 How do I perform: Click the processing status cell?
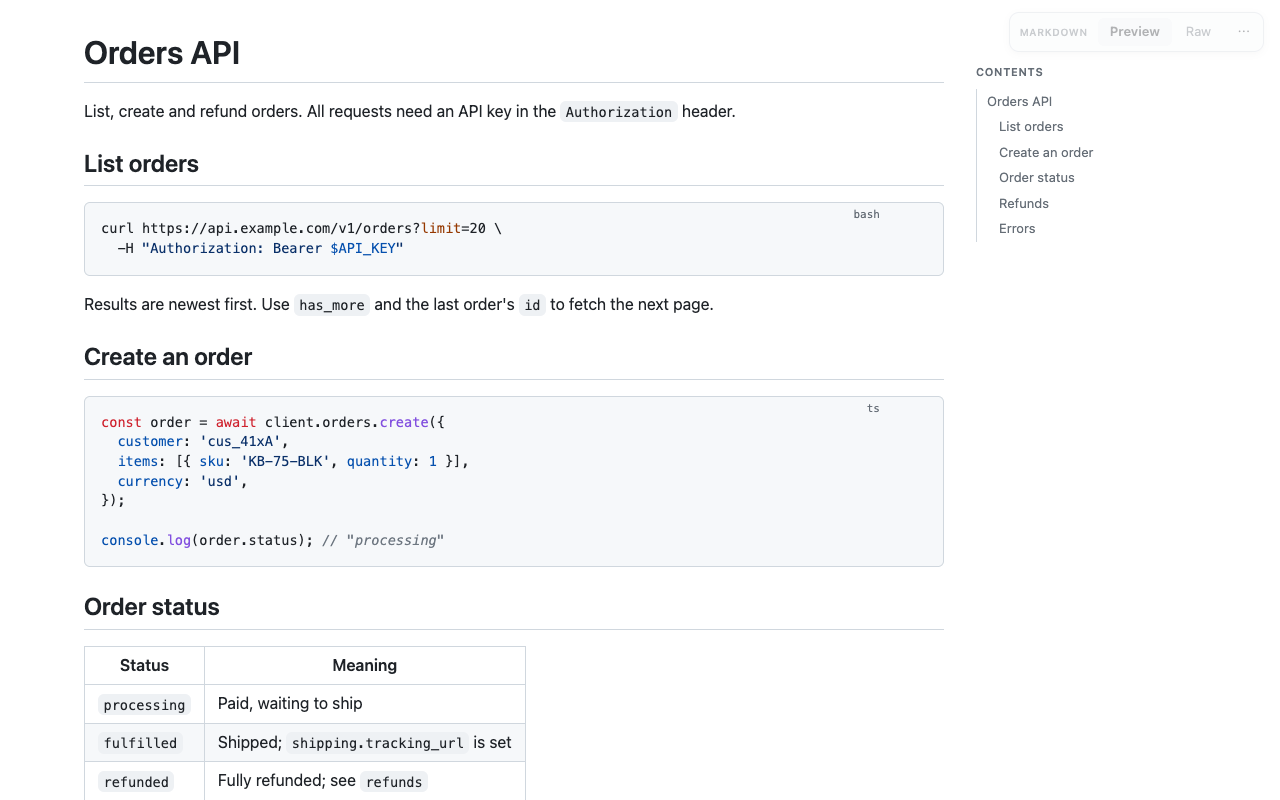(x=144, y=705)
